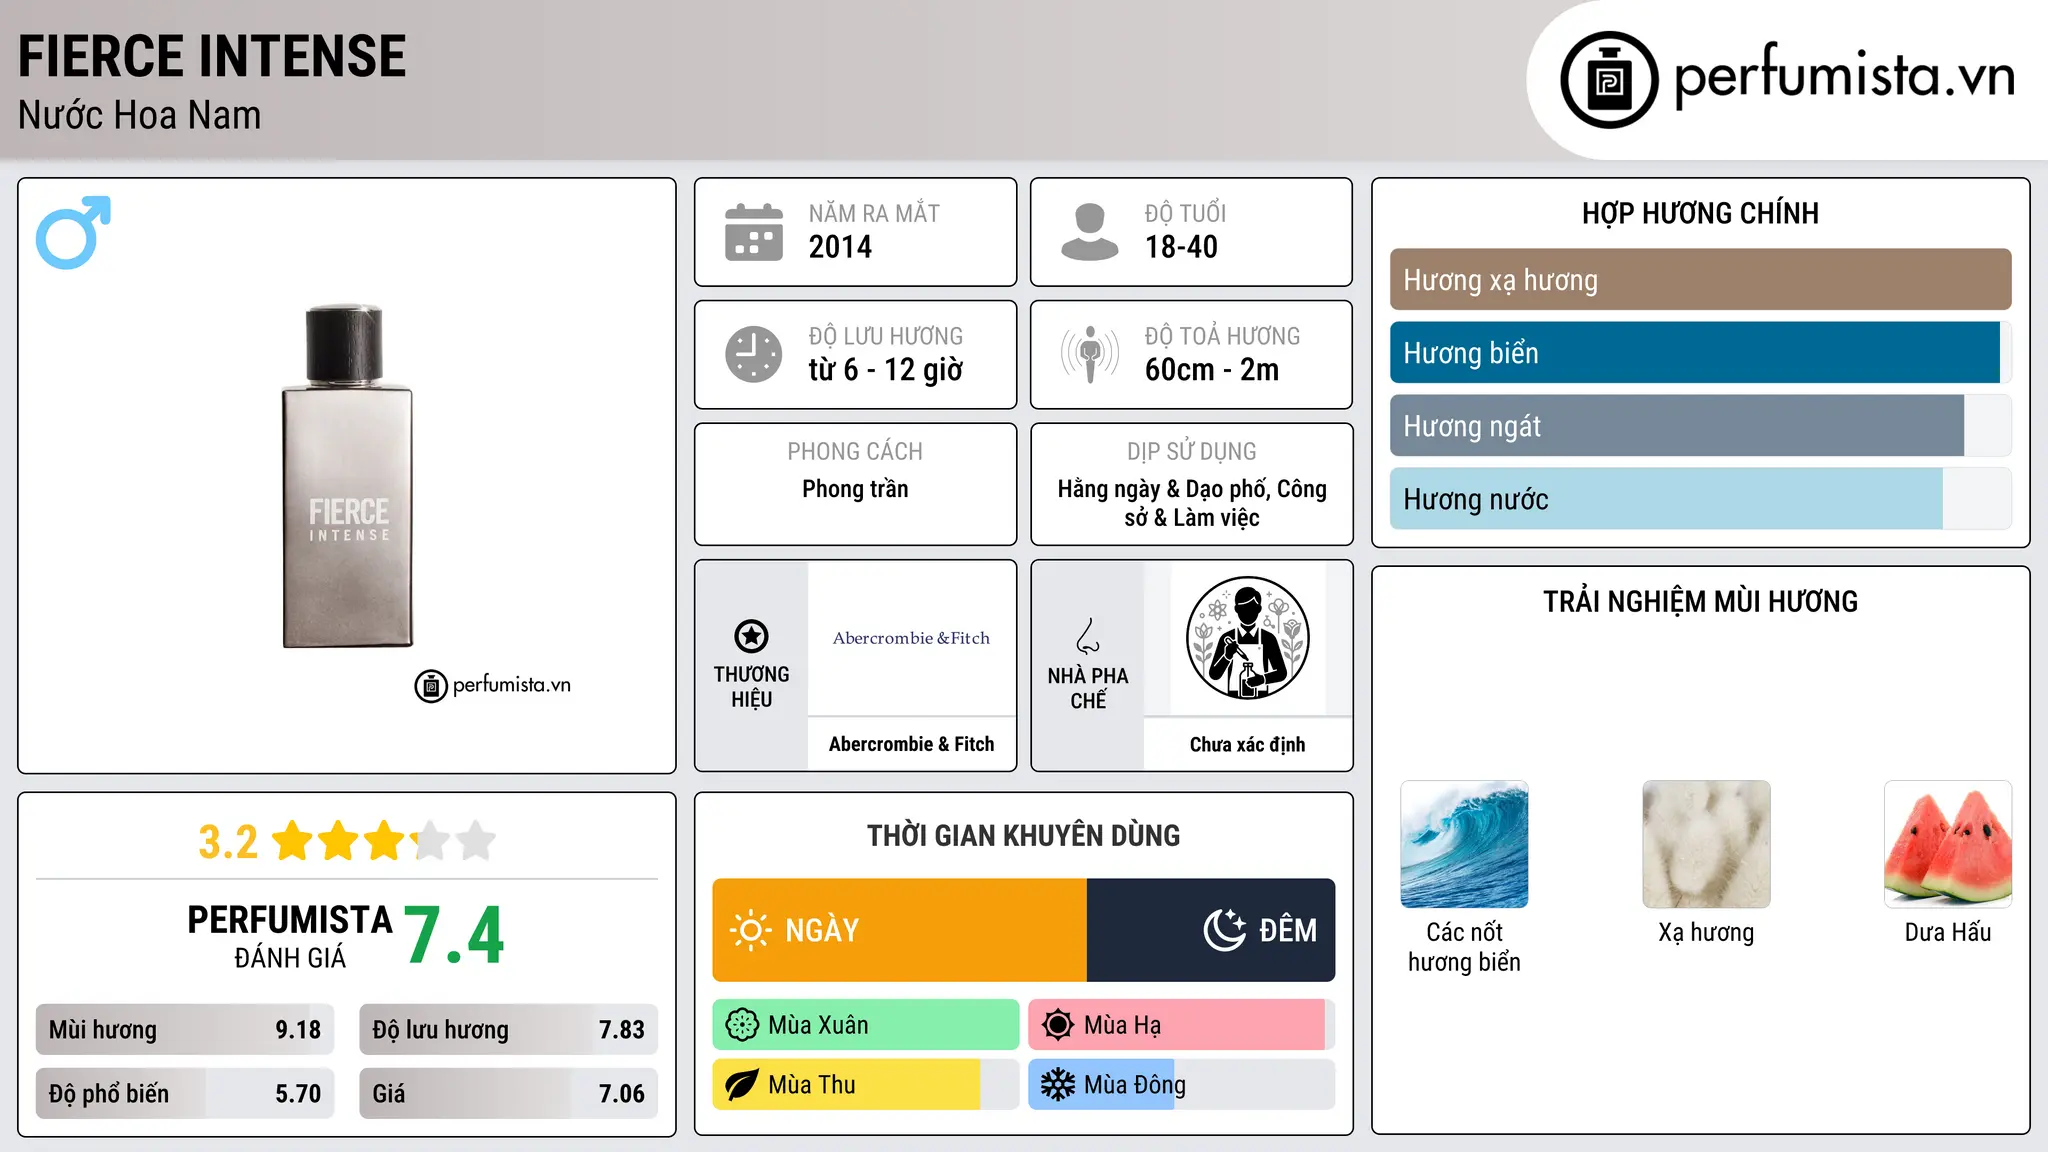Click the blue male gender symbol
2048x1152 pixels.
pyautogui.click(x=73, y=232)
